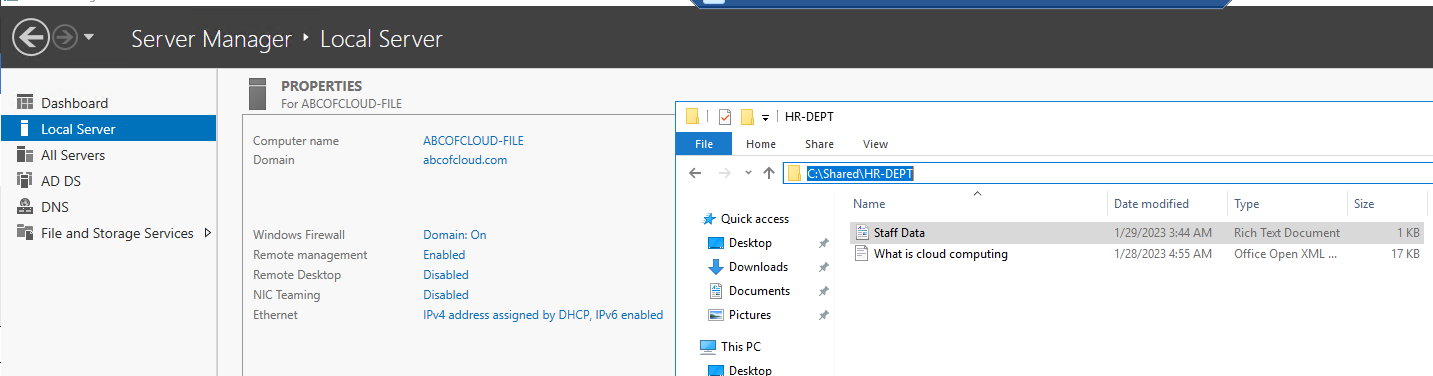Click computer name ABCOFCLOUD-FILE link
Image resolution: width=1433 pixels, height=376 pixels.
473,141
